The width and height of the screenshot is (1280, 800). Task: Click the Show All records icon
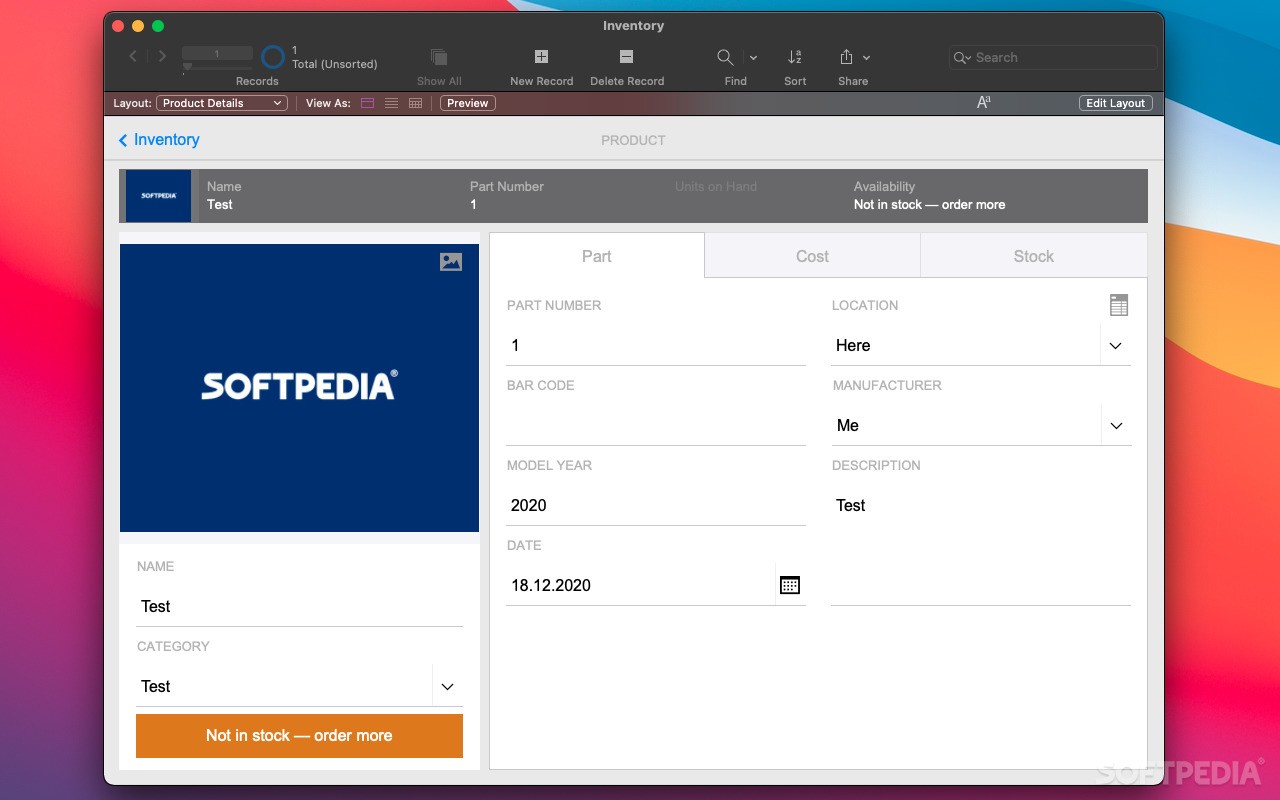[x=439, y=57]
